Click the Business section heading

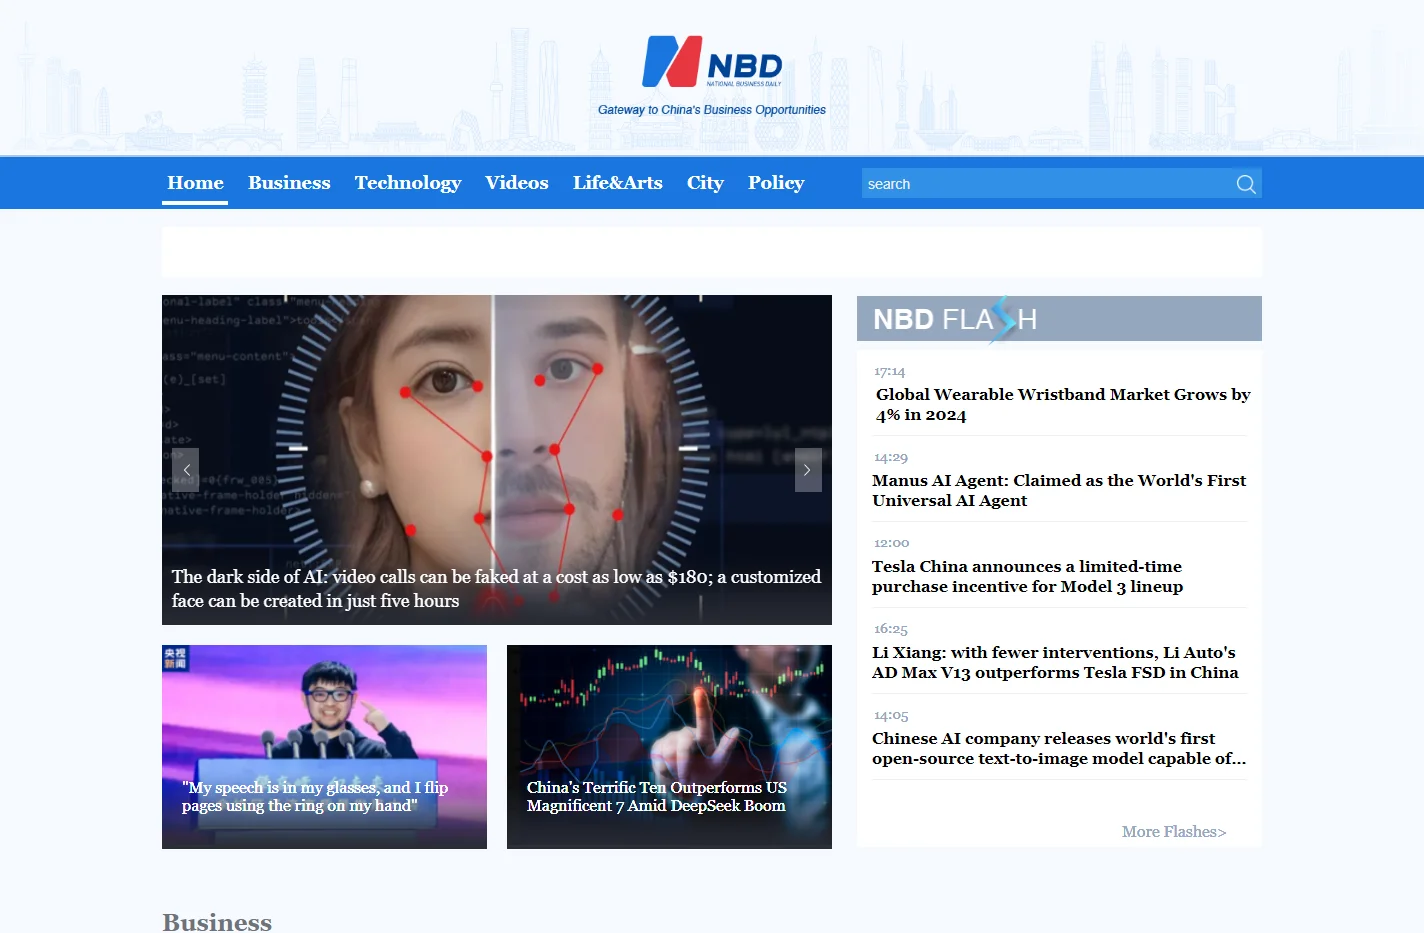[217, 921]
